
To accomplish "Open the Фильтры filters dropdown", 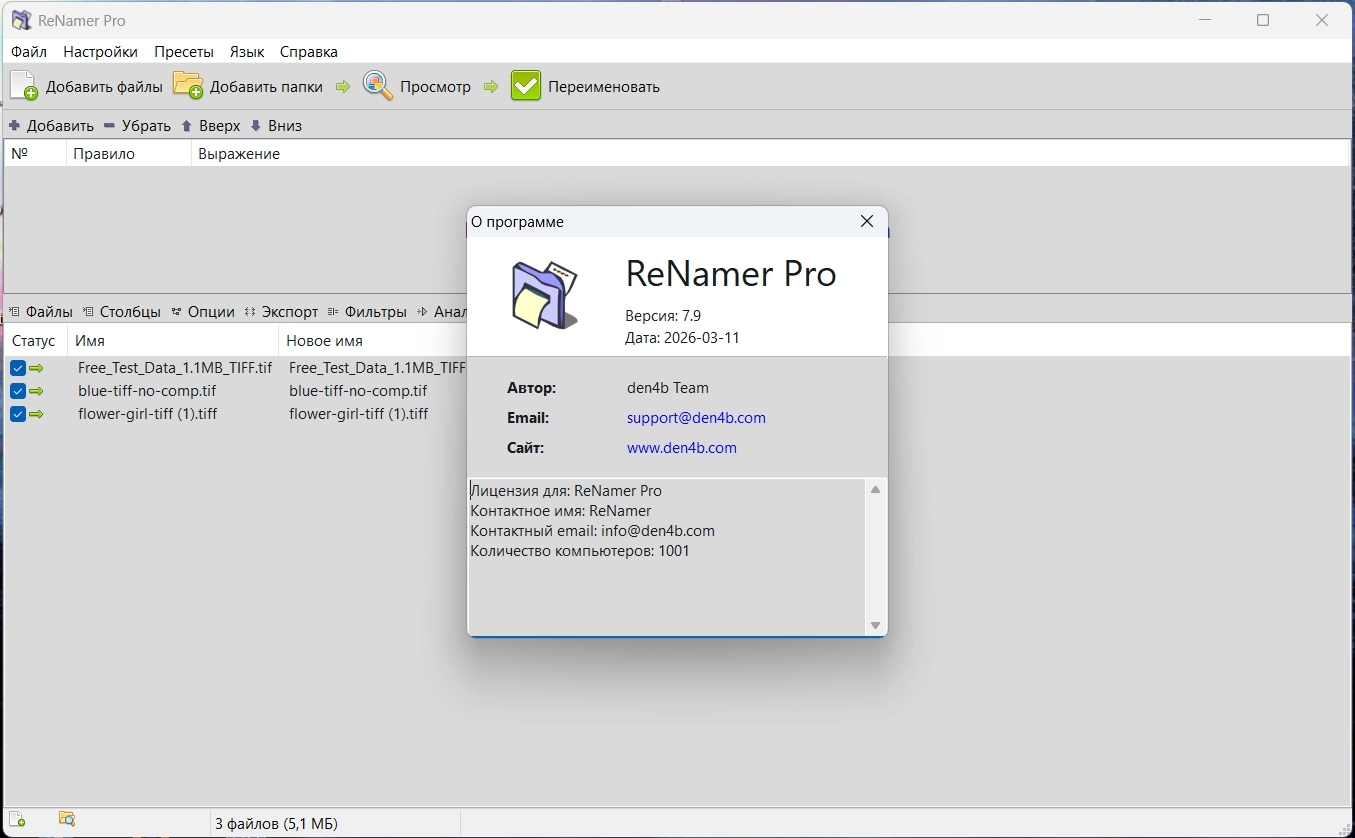I will [368, 312].
